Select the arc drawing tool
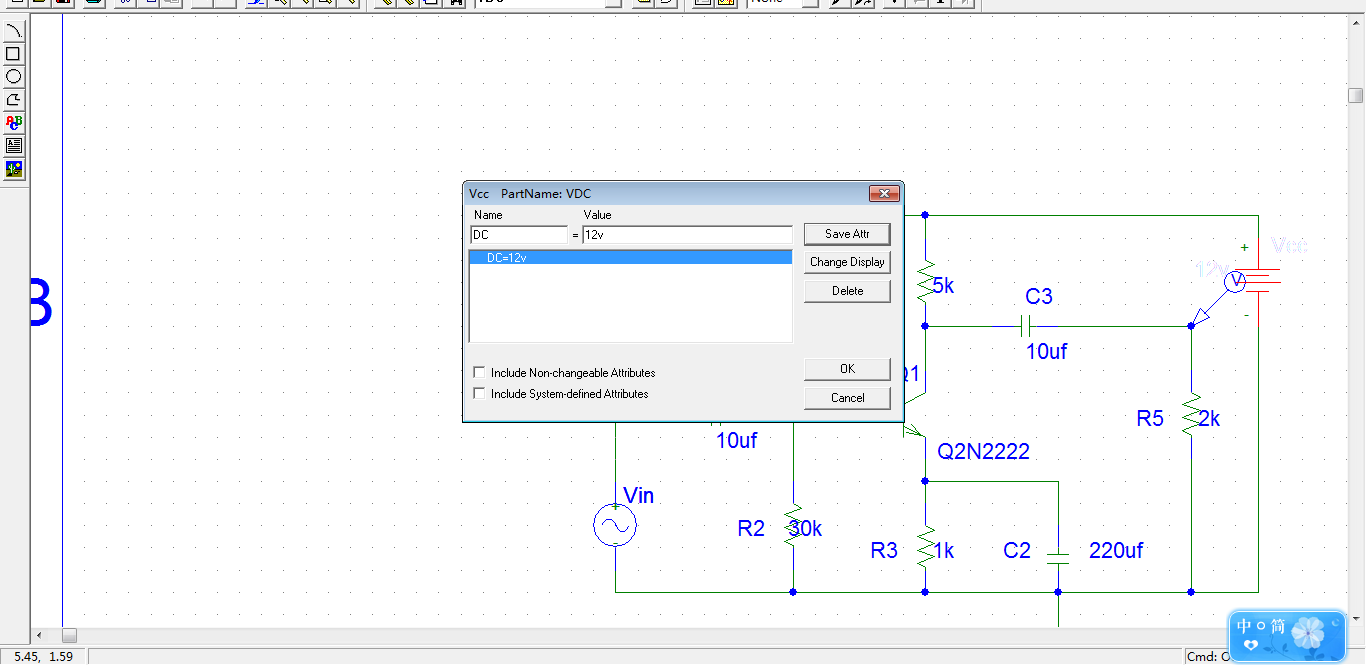Image resolution: width=1366 pixels, height=665 pixels. tap(14, 31)
